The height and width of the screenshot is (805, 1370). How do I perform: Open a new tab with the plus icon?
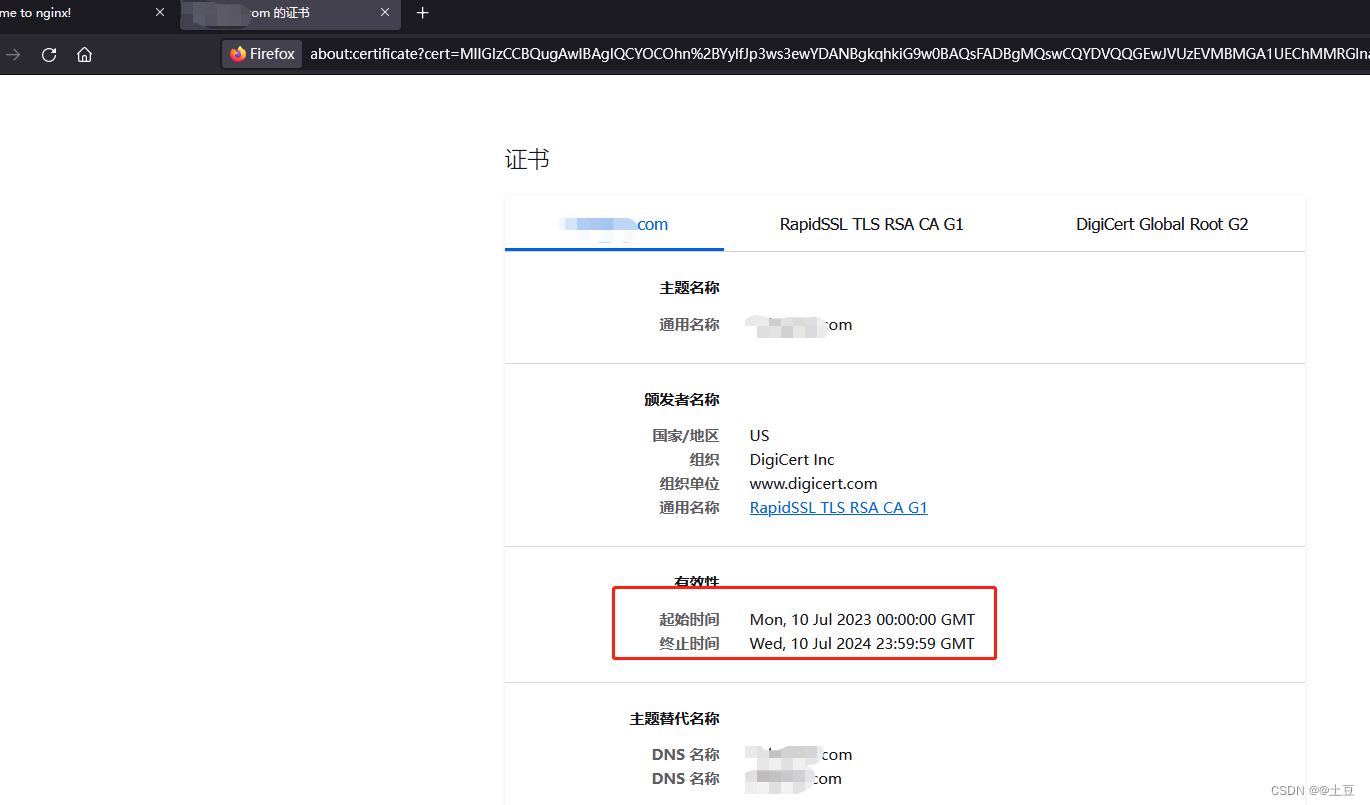coord(423,13)
